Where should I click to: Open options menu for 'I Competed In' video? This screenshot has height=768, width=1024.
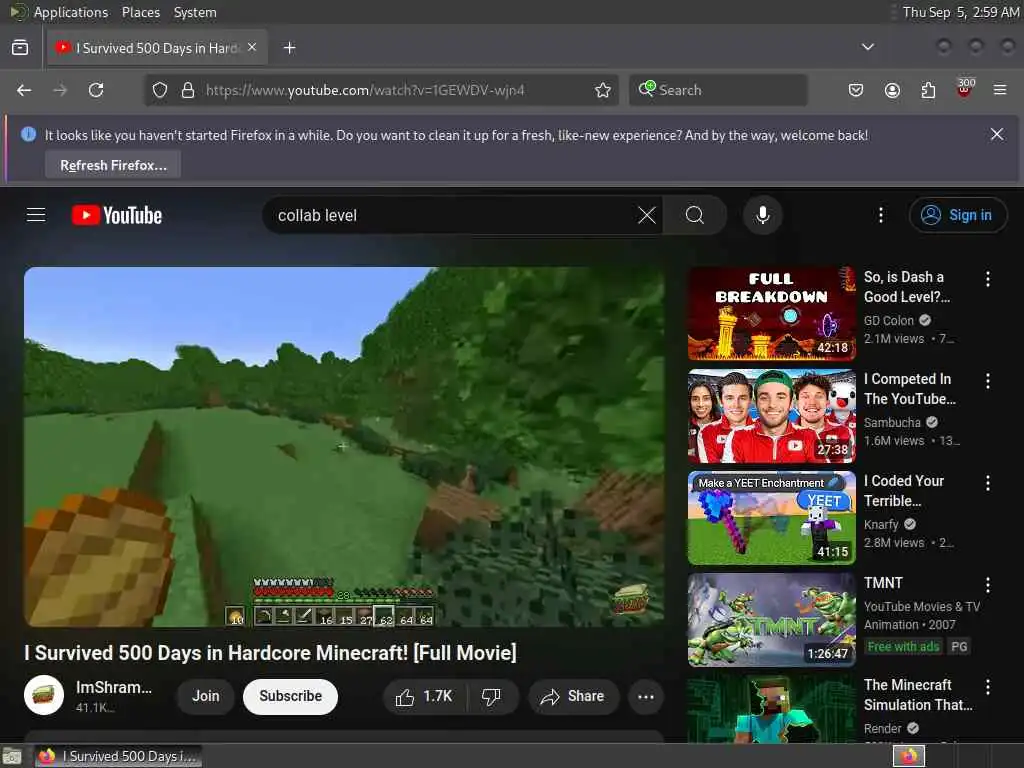pos(988,381)
